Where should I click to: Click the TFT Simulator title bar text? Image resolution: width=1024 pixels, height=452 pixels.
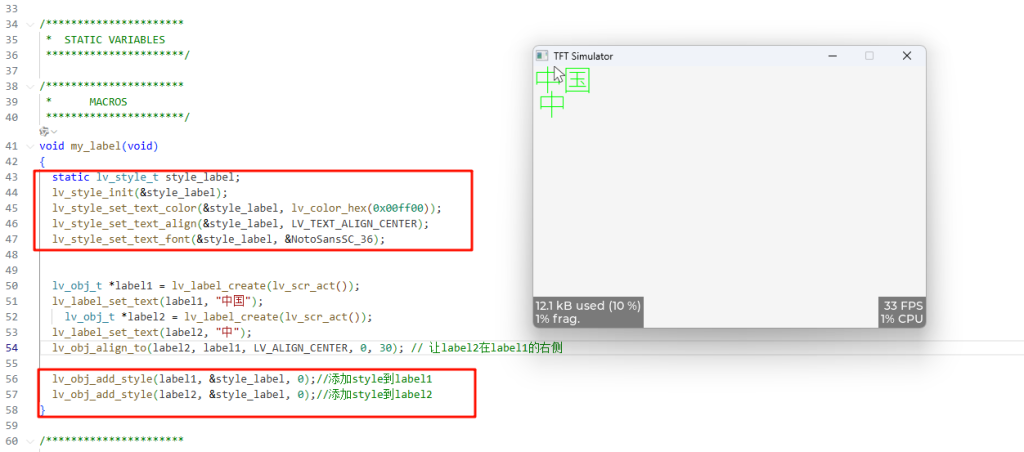583,56
